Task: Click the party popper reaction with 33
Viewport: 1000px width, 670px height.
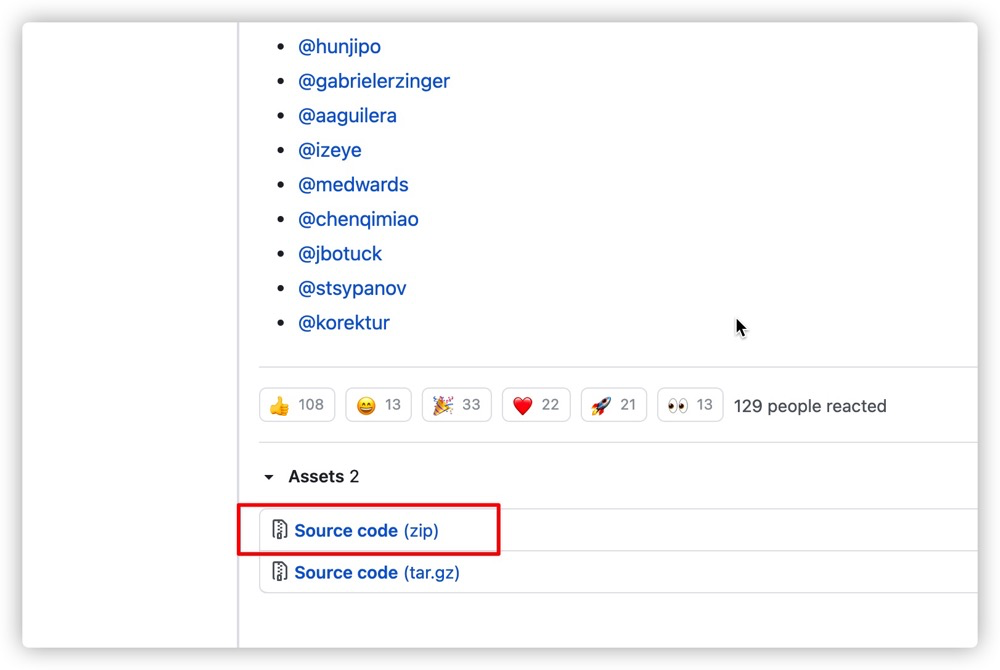Action: pos(456,405)
